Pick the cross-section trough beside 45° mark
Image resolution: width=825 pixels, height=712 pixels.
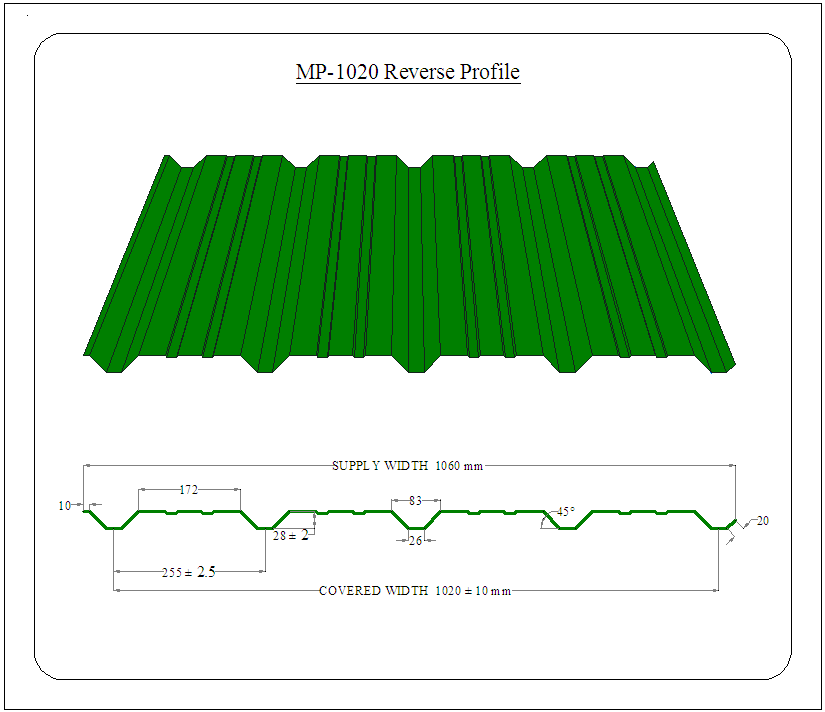click(x=566, y=528)
